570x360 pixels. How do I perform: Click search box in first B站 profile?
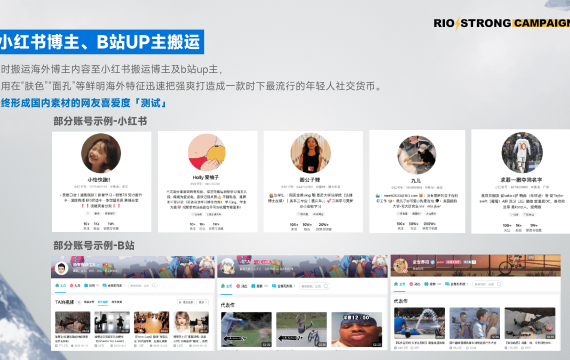click(143, 285)
